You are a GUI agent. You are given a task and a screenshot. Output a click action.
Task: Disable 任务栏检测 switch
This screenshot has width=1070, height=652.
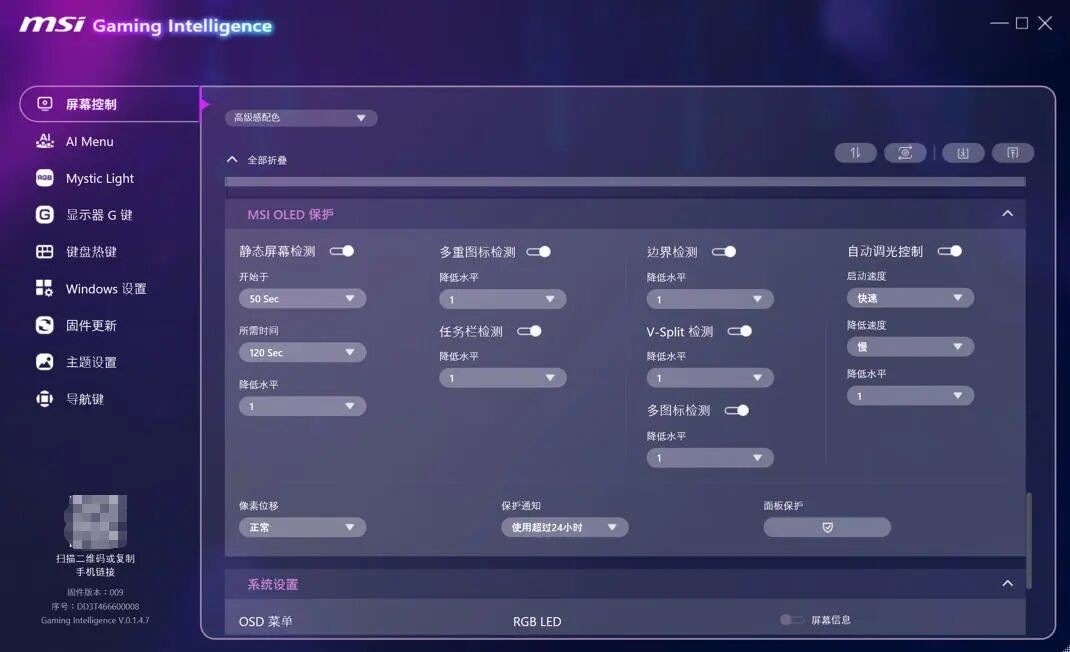click(x=529, y=331)
